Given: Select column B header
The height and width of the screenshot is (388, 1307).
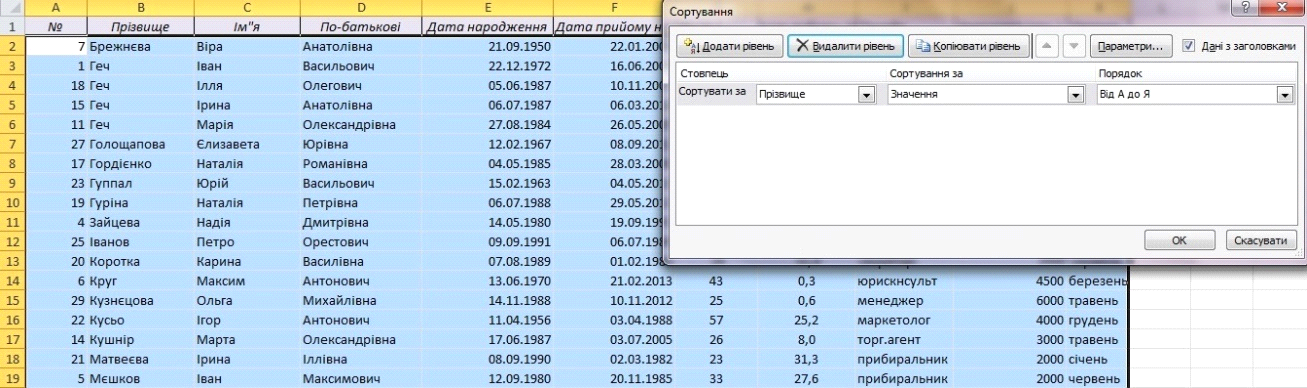Looking at the screenshot, I should tap(139, 7).
